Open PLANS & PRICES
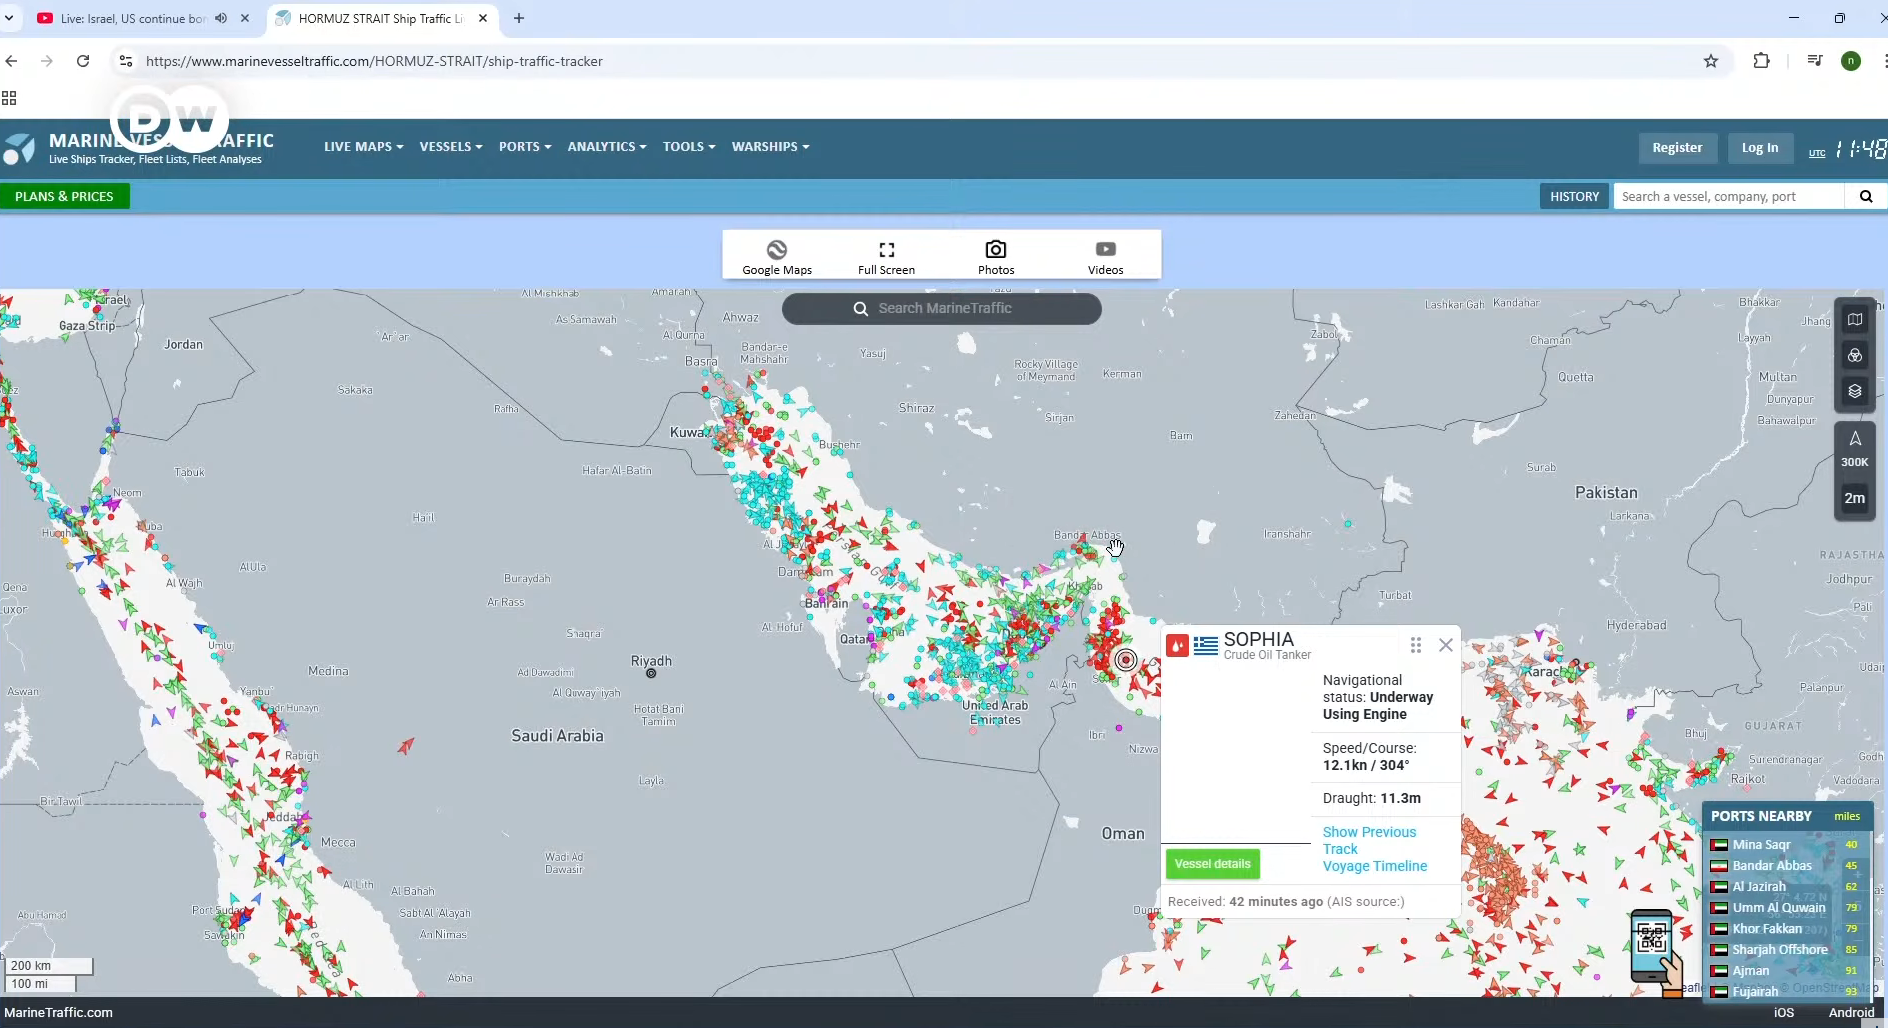Image resolution: width=1888 pixels, height=1028 pixels. pyautogui.click(x=64, y=196)
